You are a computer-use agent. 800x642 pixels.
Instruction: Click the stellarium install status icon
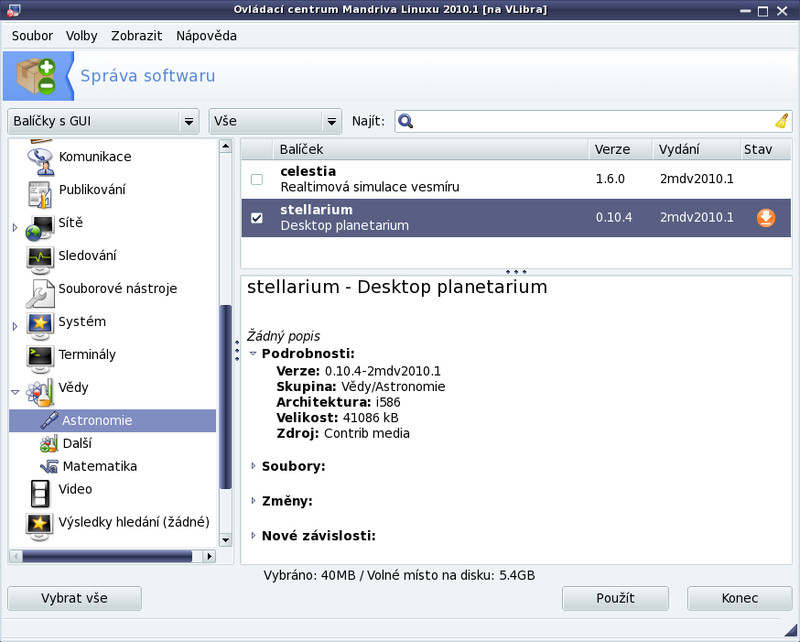766,218
